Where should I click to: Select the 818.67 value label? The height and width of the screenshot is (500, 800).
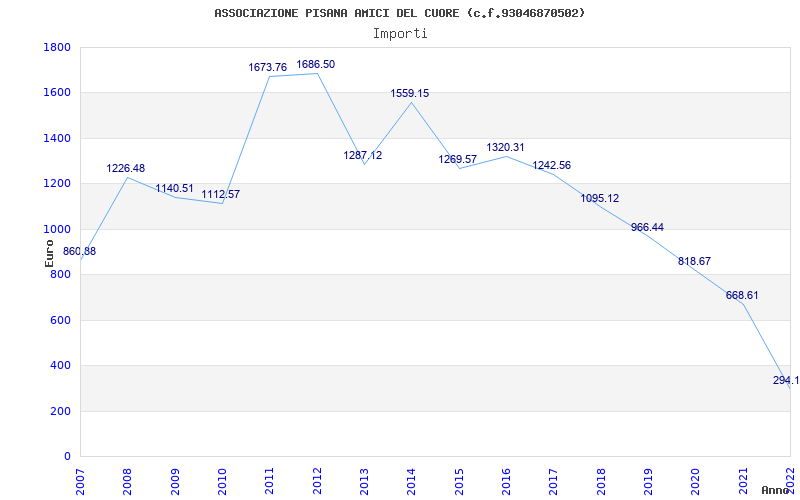(694, 261)
